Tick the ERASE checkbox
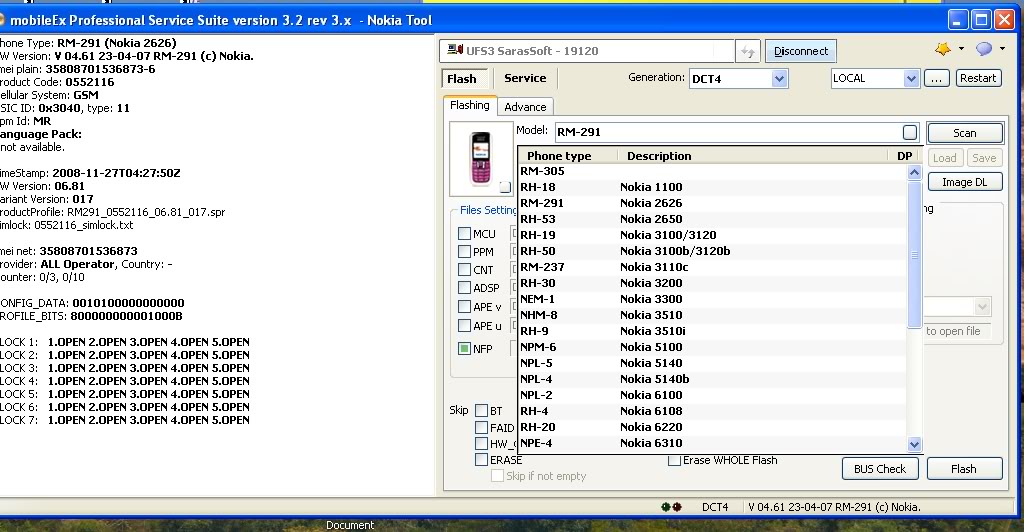This screenshot has width=1024, height=532. [481, 460]
